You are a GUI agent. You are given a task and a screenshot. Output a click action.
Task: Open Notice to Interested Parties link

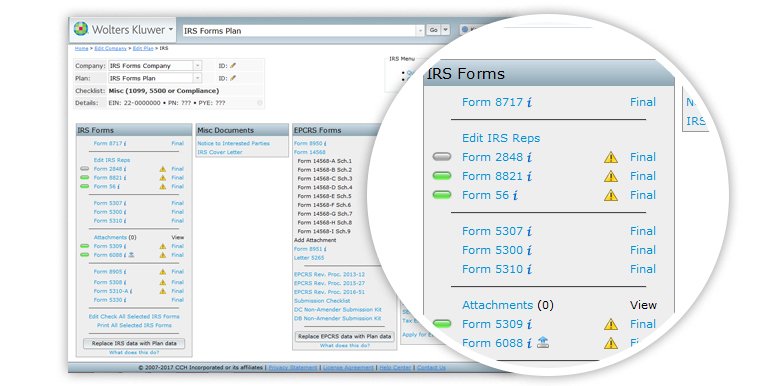[x=234, y=144]
